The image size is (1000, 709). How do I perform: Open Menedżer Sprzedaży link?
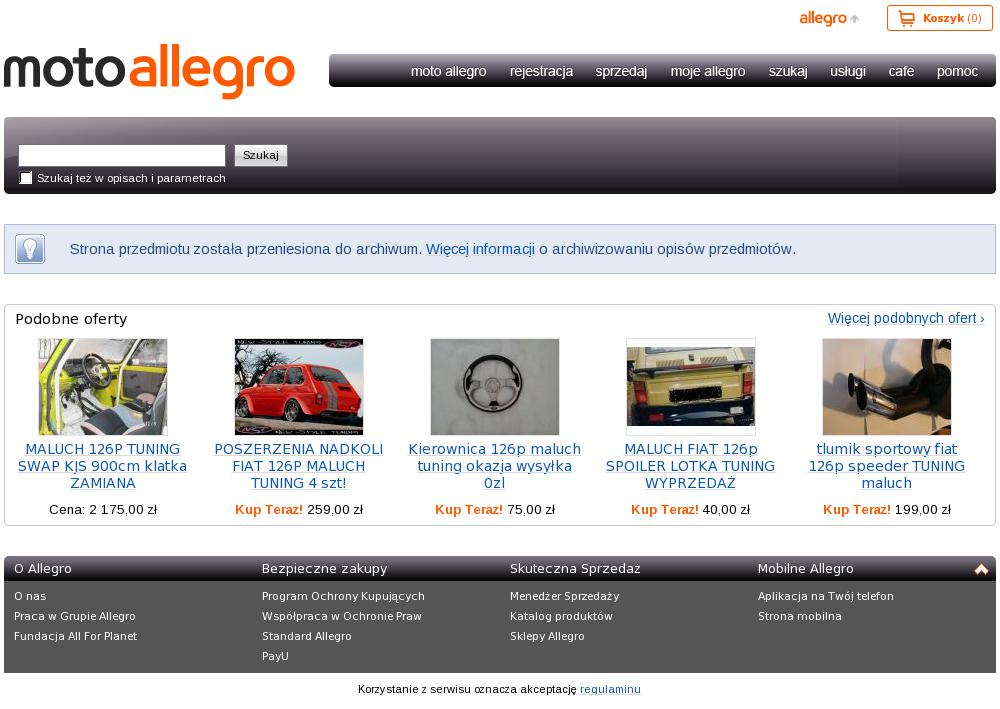coord(564,596)
